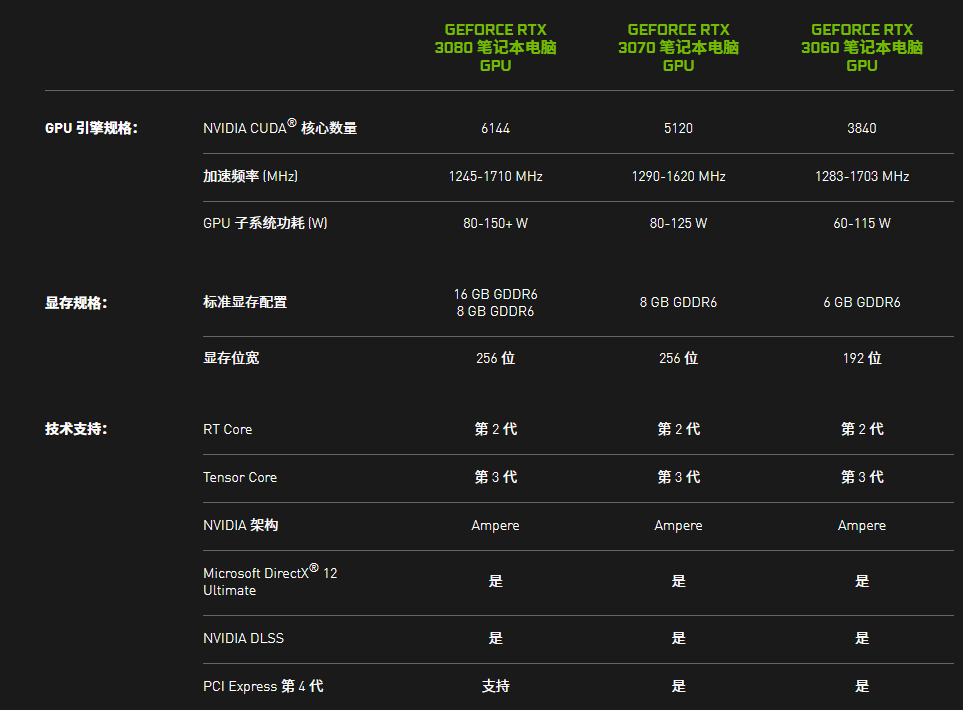The image size is (963, 710).
Task: Click DirectX 12 Ultimate 是 for RTX 3060
Action: point(862,581)
